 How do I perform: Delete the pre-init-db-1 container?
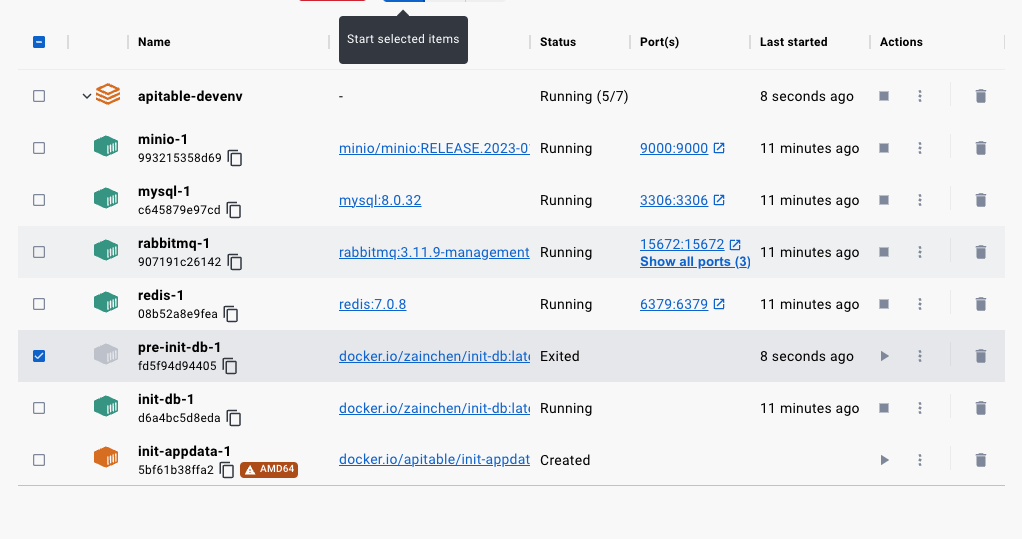[980, 357]
